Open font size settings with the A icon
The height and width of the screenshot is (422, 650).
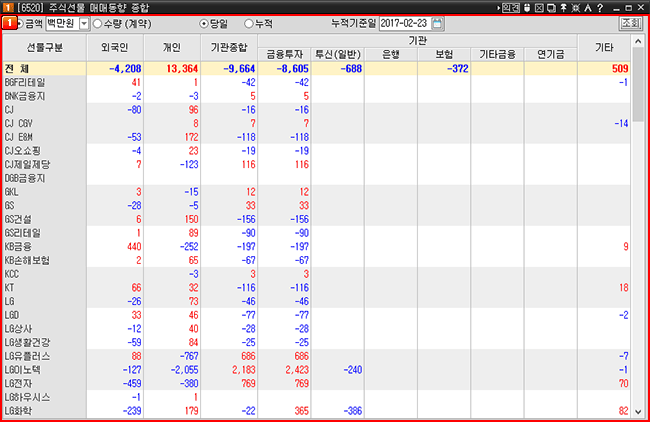click(x=588, y=8)
